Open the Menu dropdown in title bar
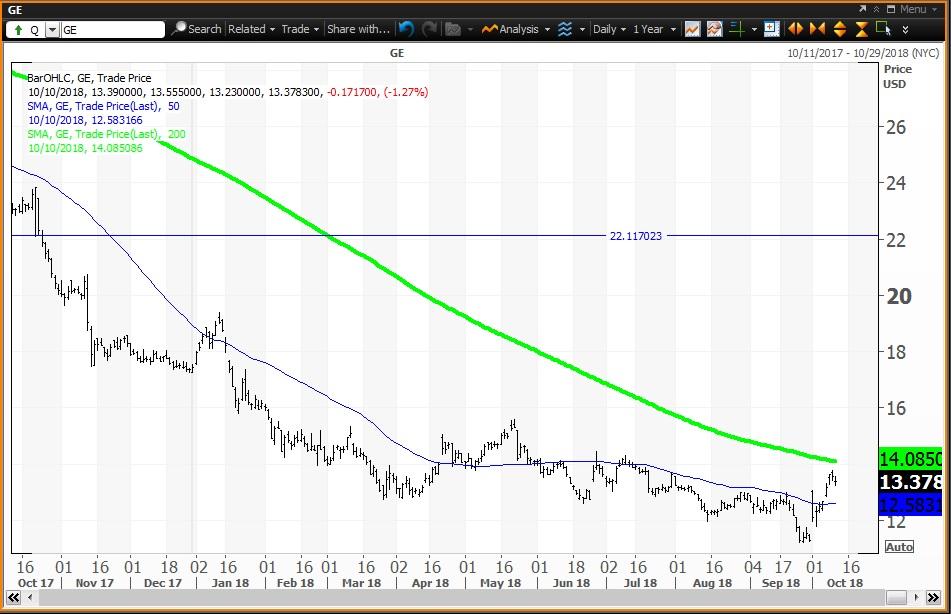 click(918, 9)
